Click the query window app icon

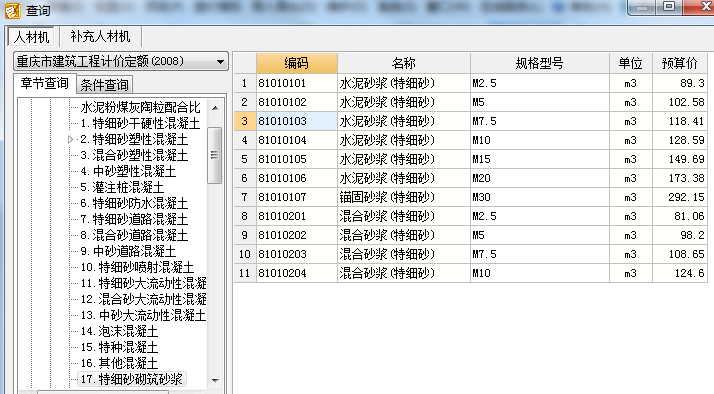(12, 10)
